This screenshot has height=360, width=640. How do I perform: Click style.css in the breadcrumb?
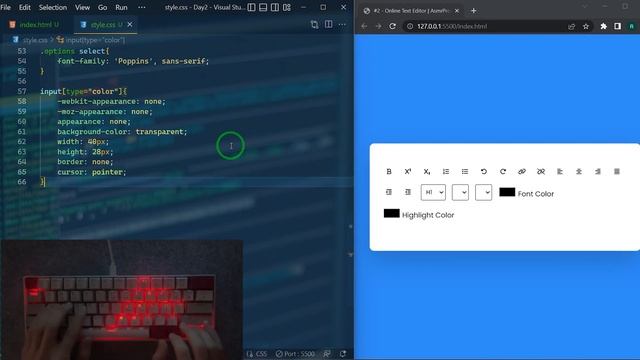(x=35, y=40)
